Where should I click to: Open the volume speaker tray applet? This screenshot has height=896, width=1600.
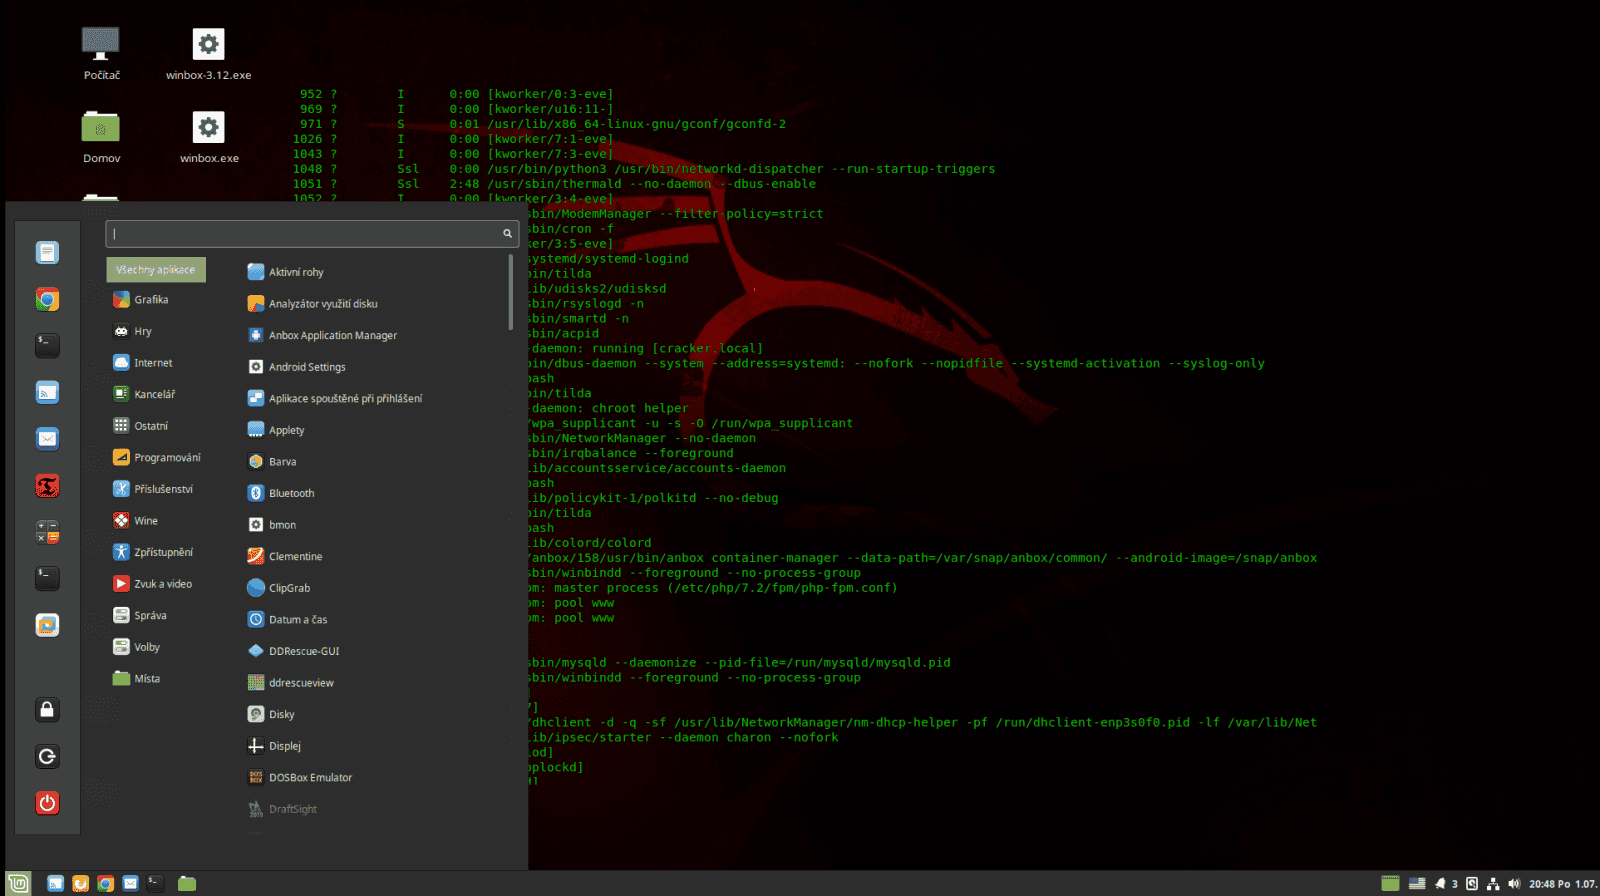(1514, 883)
